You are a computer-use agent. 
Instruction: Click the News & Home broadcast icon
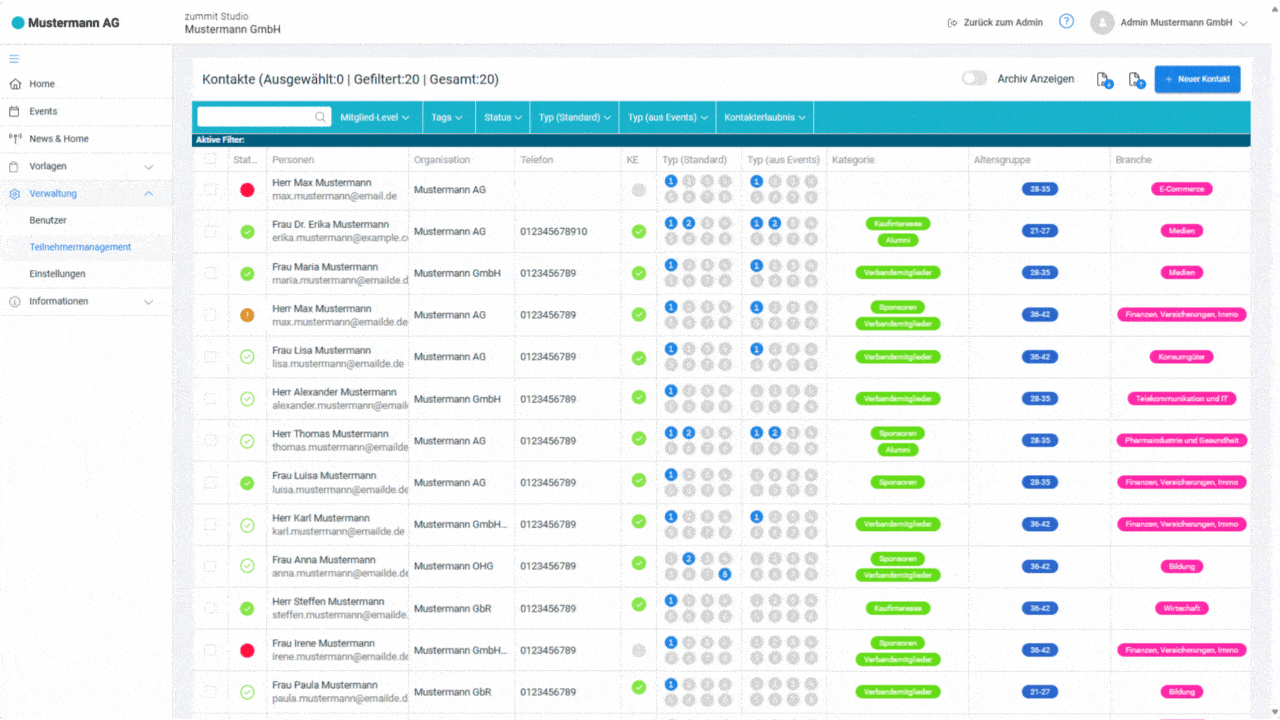pos(15,138)
